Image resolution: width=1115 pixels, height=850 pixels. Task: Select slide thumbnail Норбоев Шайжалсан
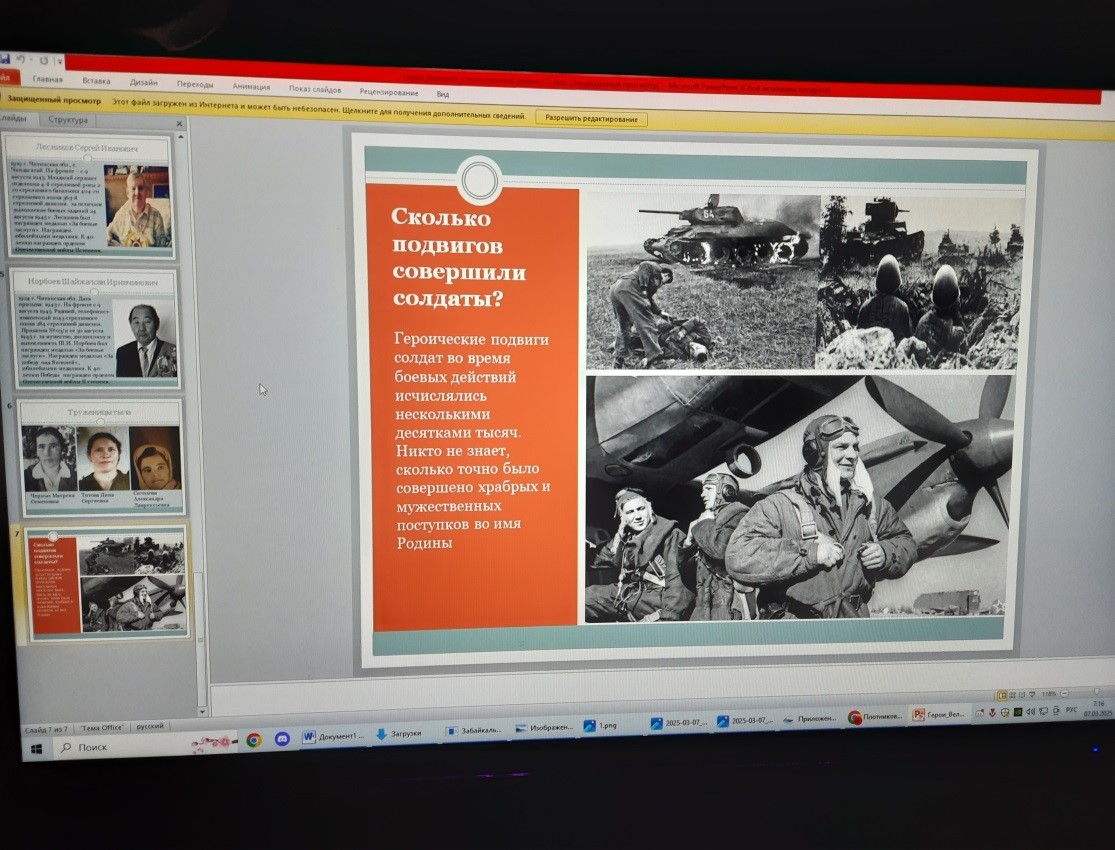95,329
